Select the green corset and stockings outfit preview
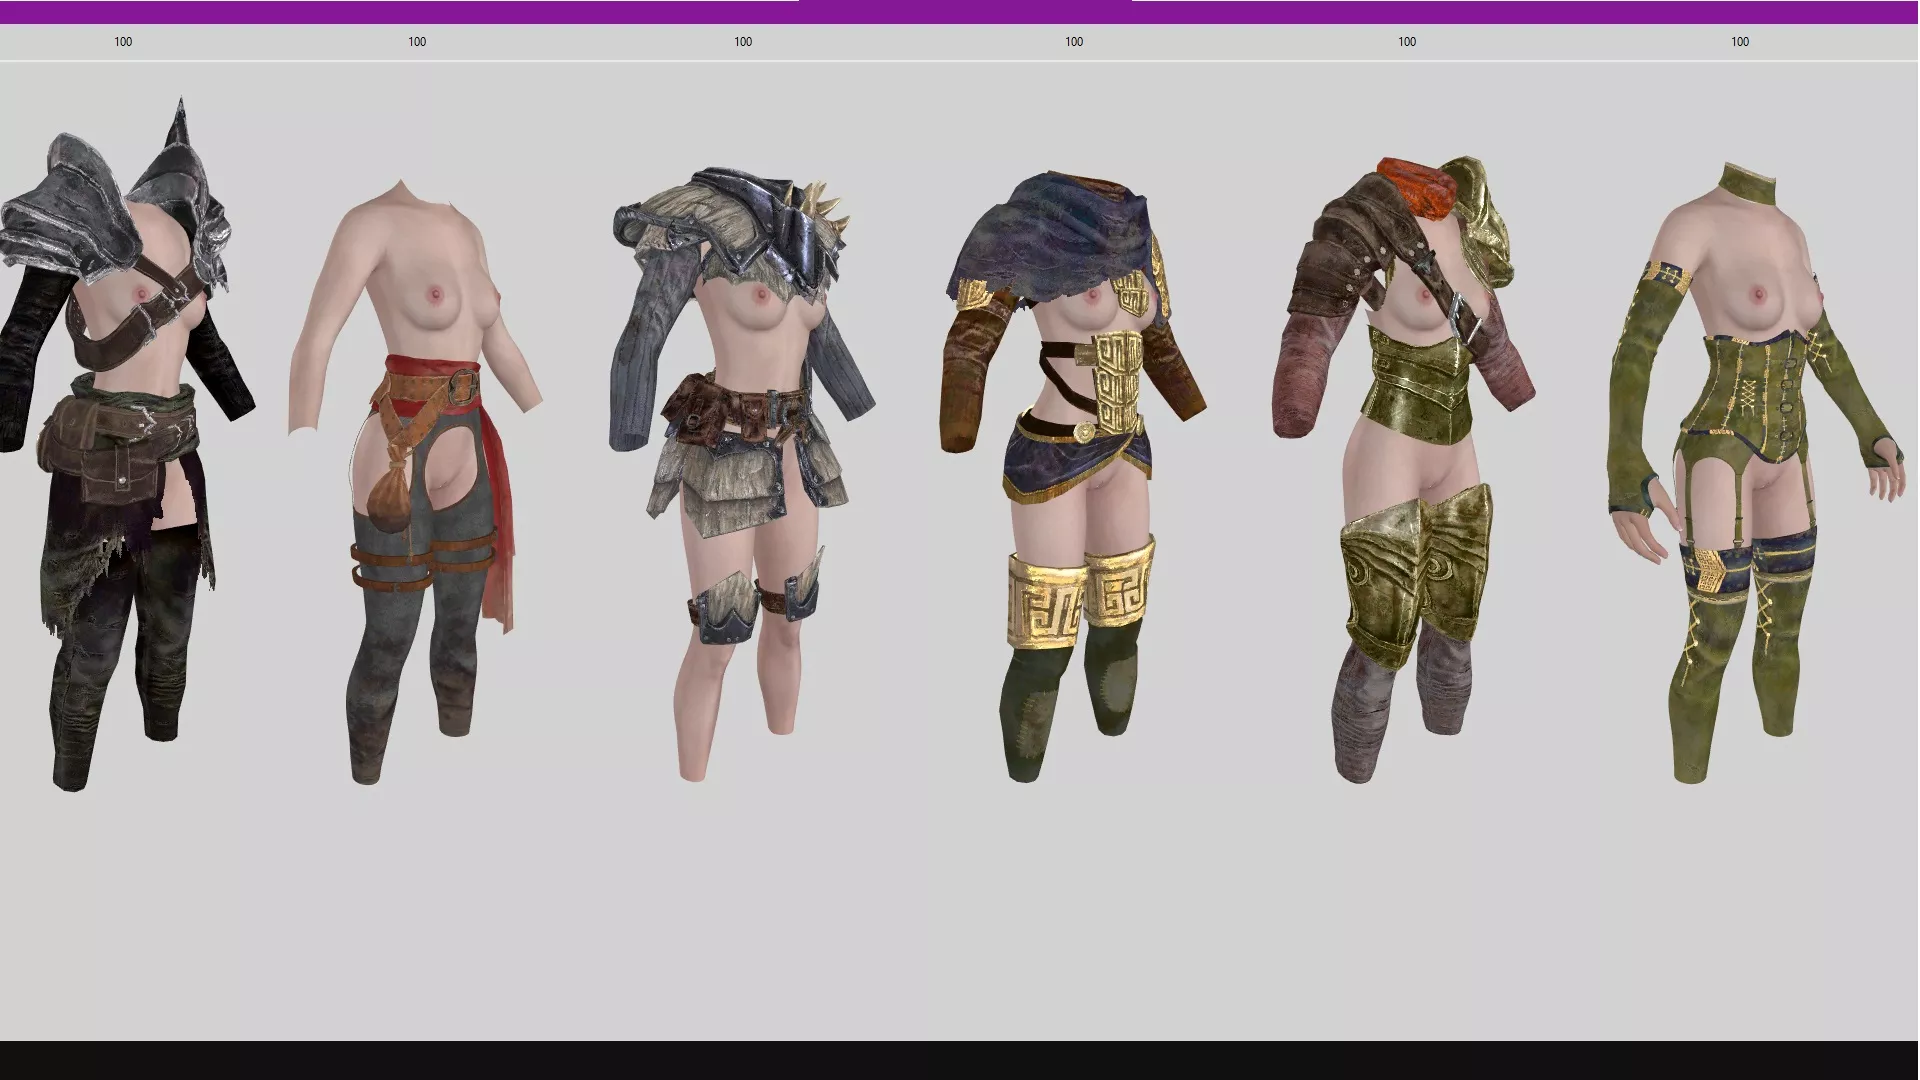This screenshot has height=1080, width=1920. click(1756, 473)
